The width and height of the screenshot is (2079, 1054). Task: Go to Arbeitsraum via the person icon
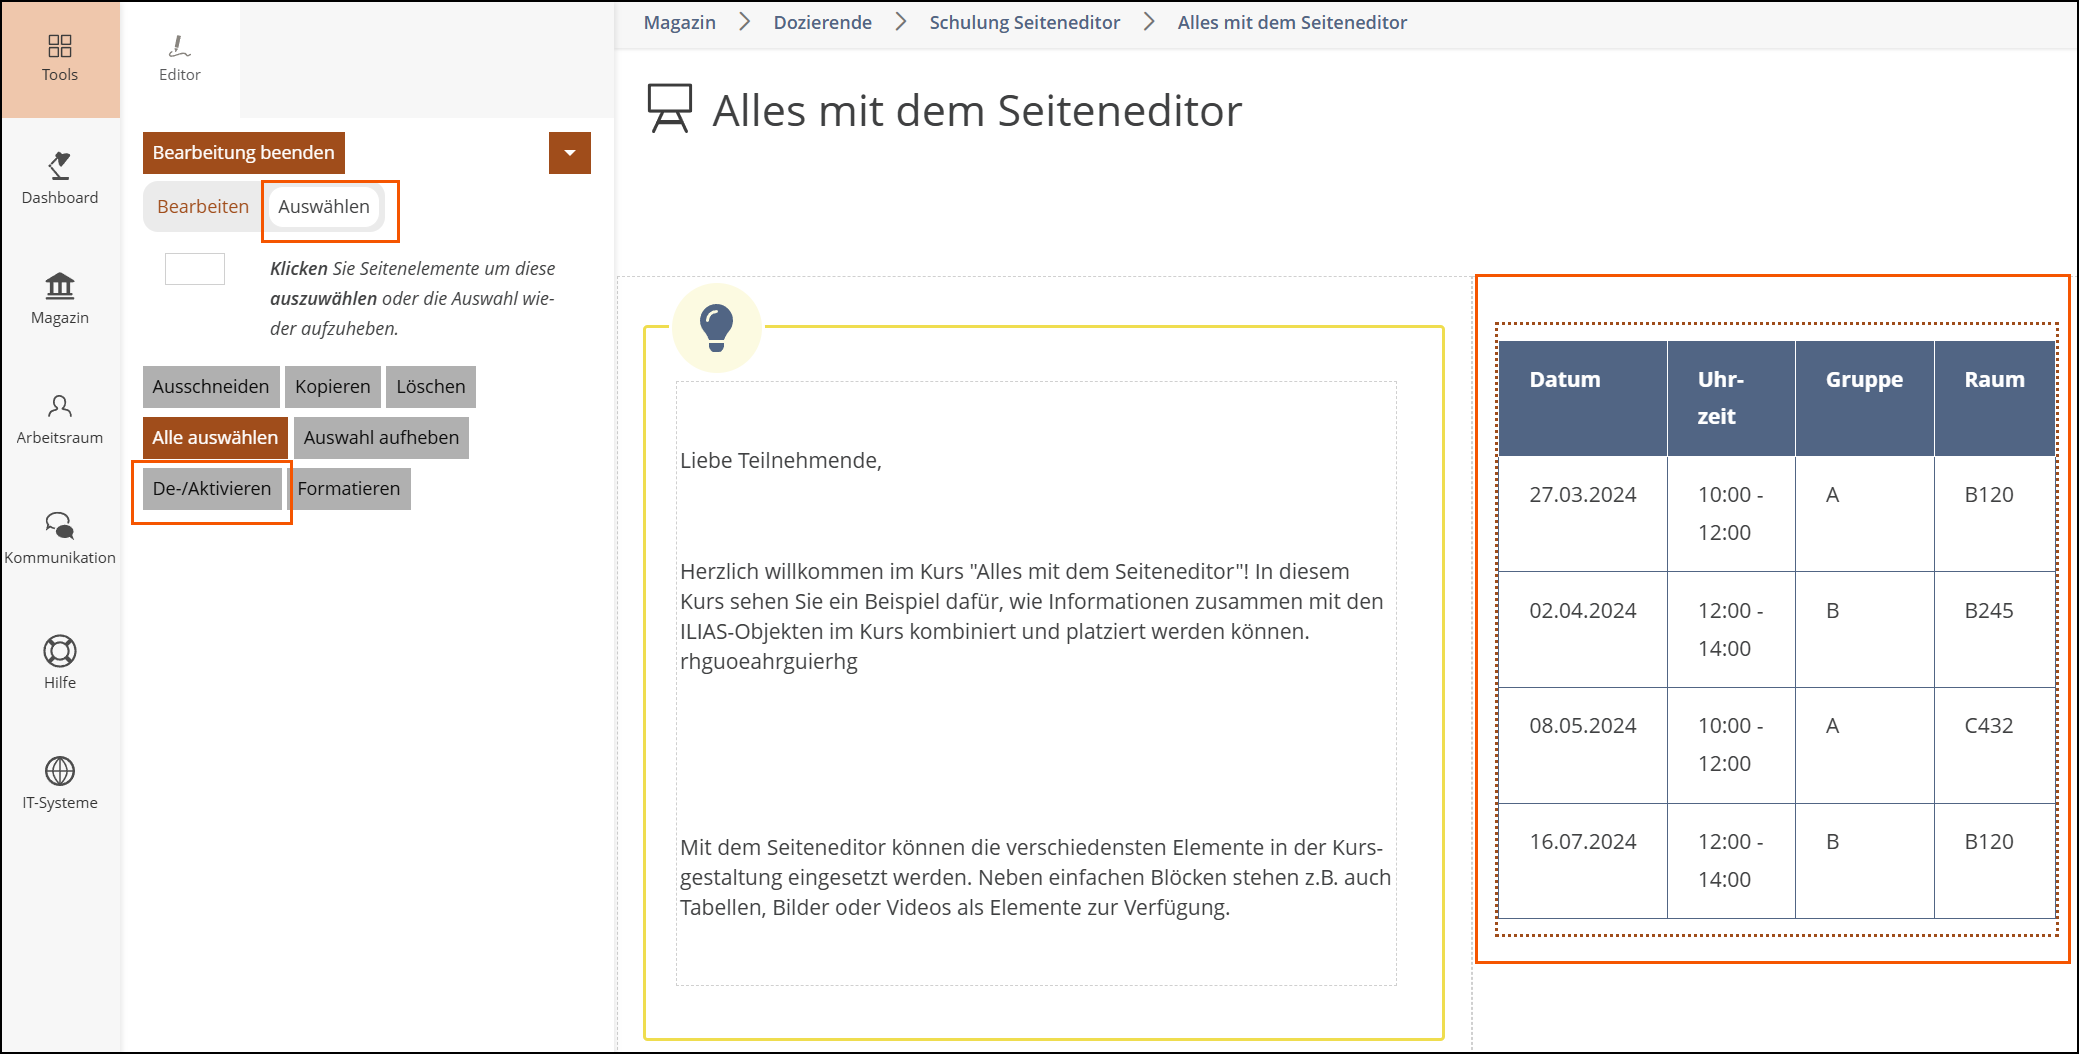click(60, 406)
